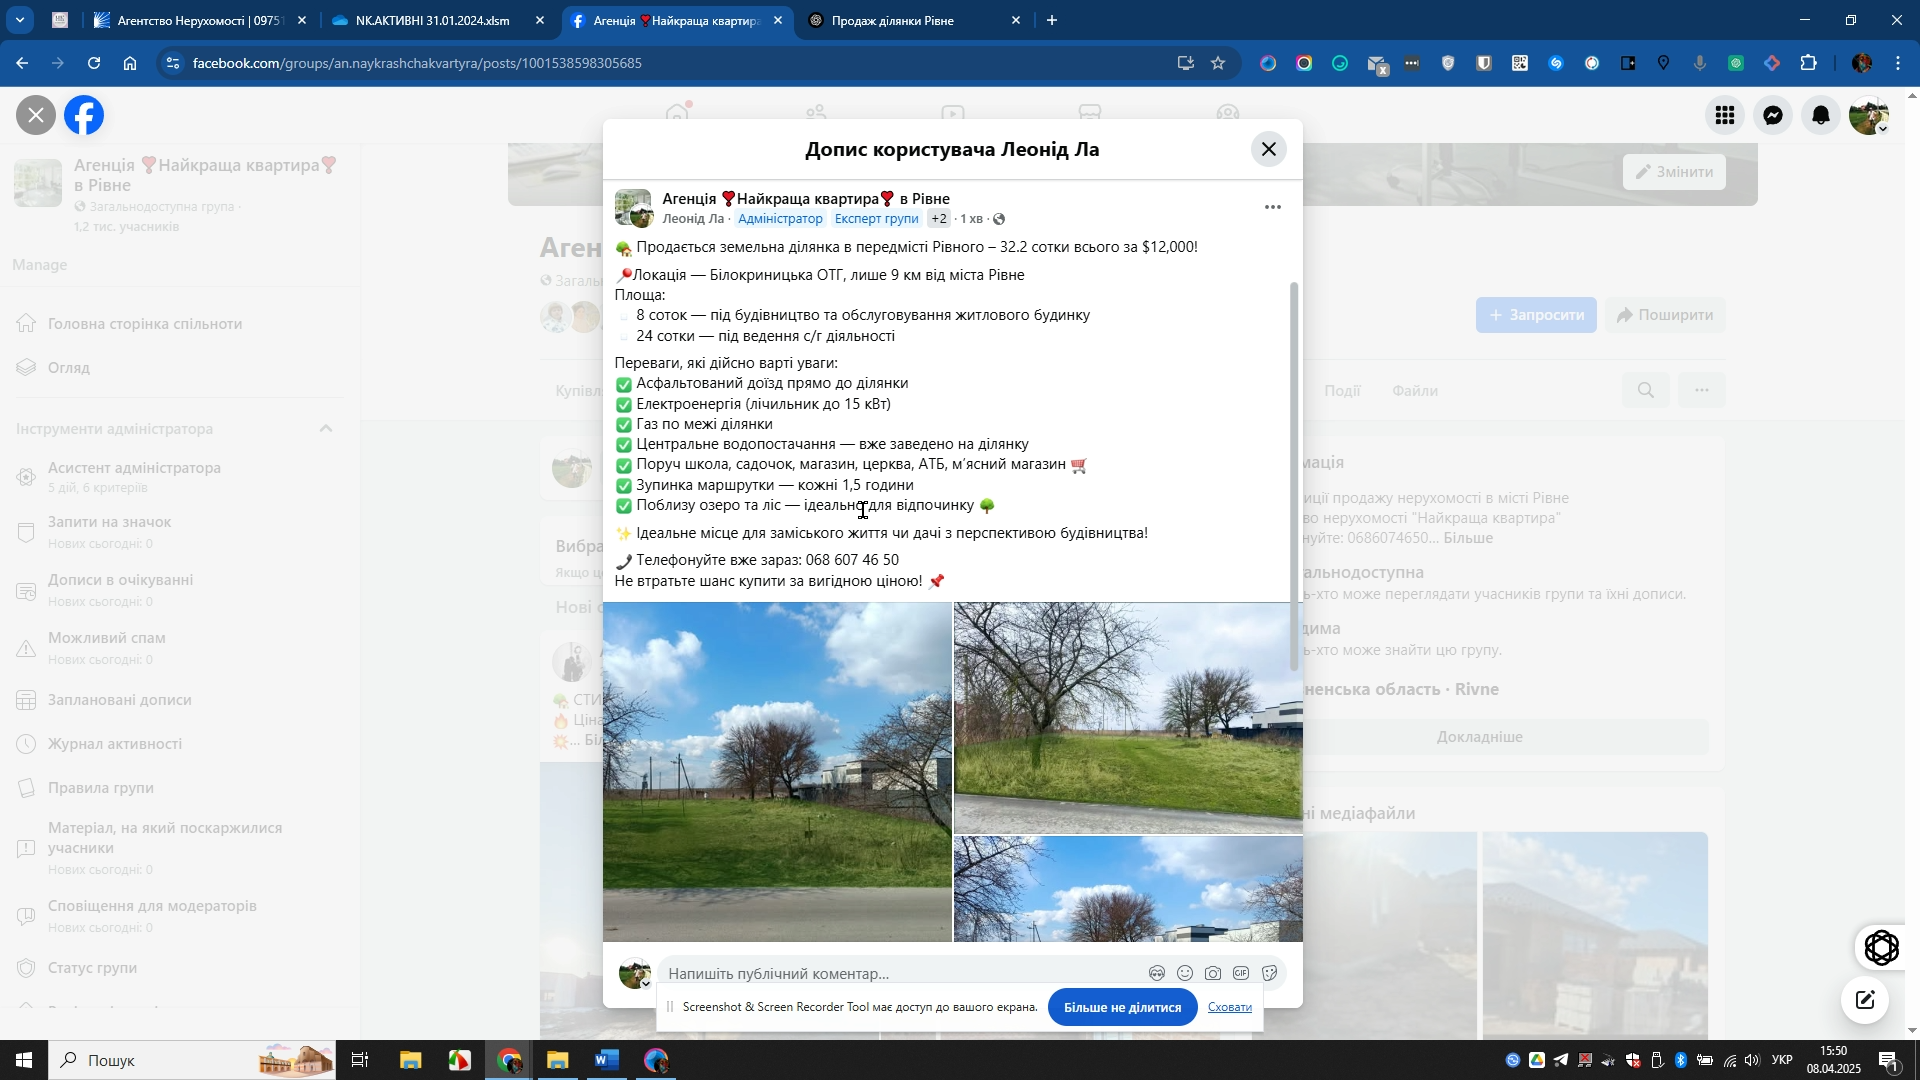Click the public comment input field
The image size is (1920, 1080).
pos(900,974)
